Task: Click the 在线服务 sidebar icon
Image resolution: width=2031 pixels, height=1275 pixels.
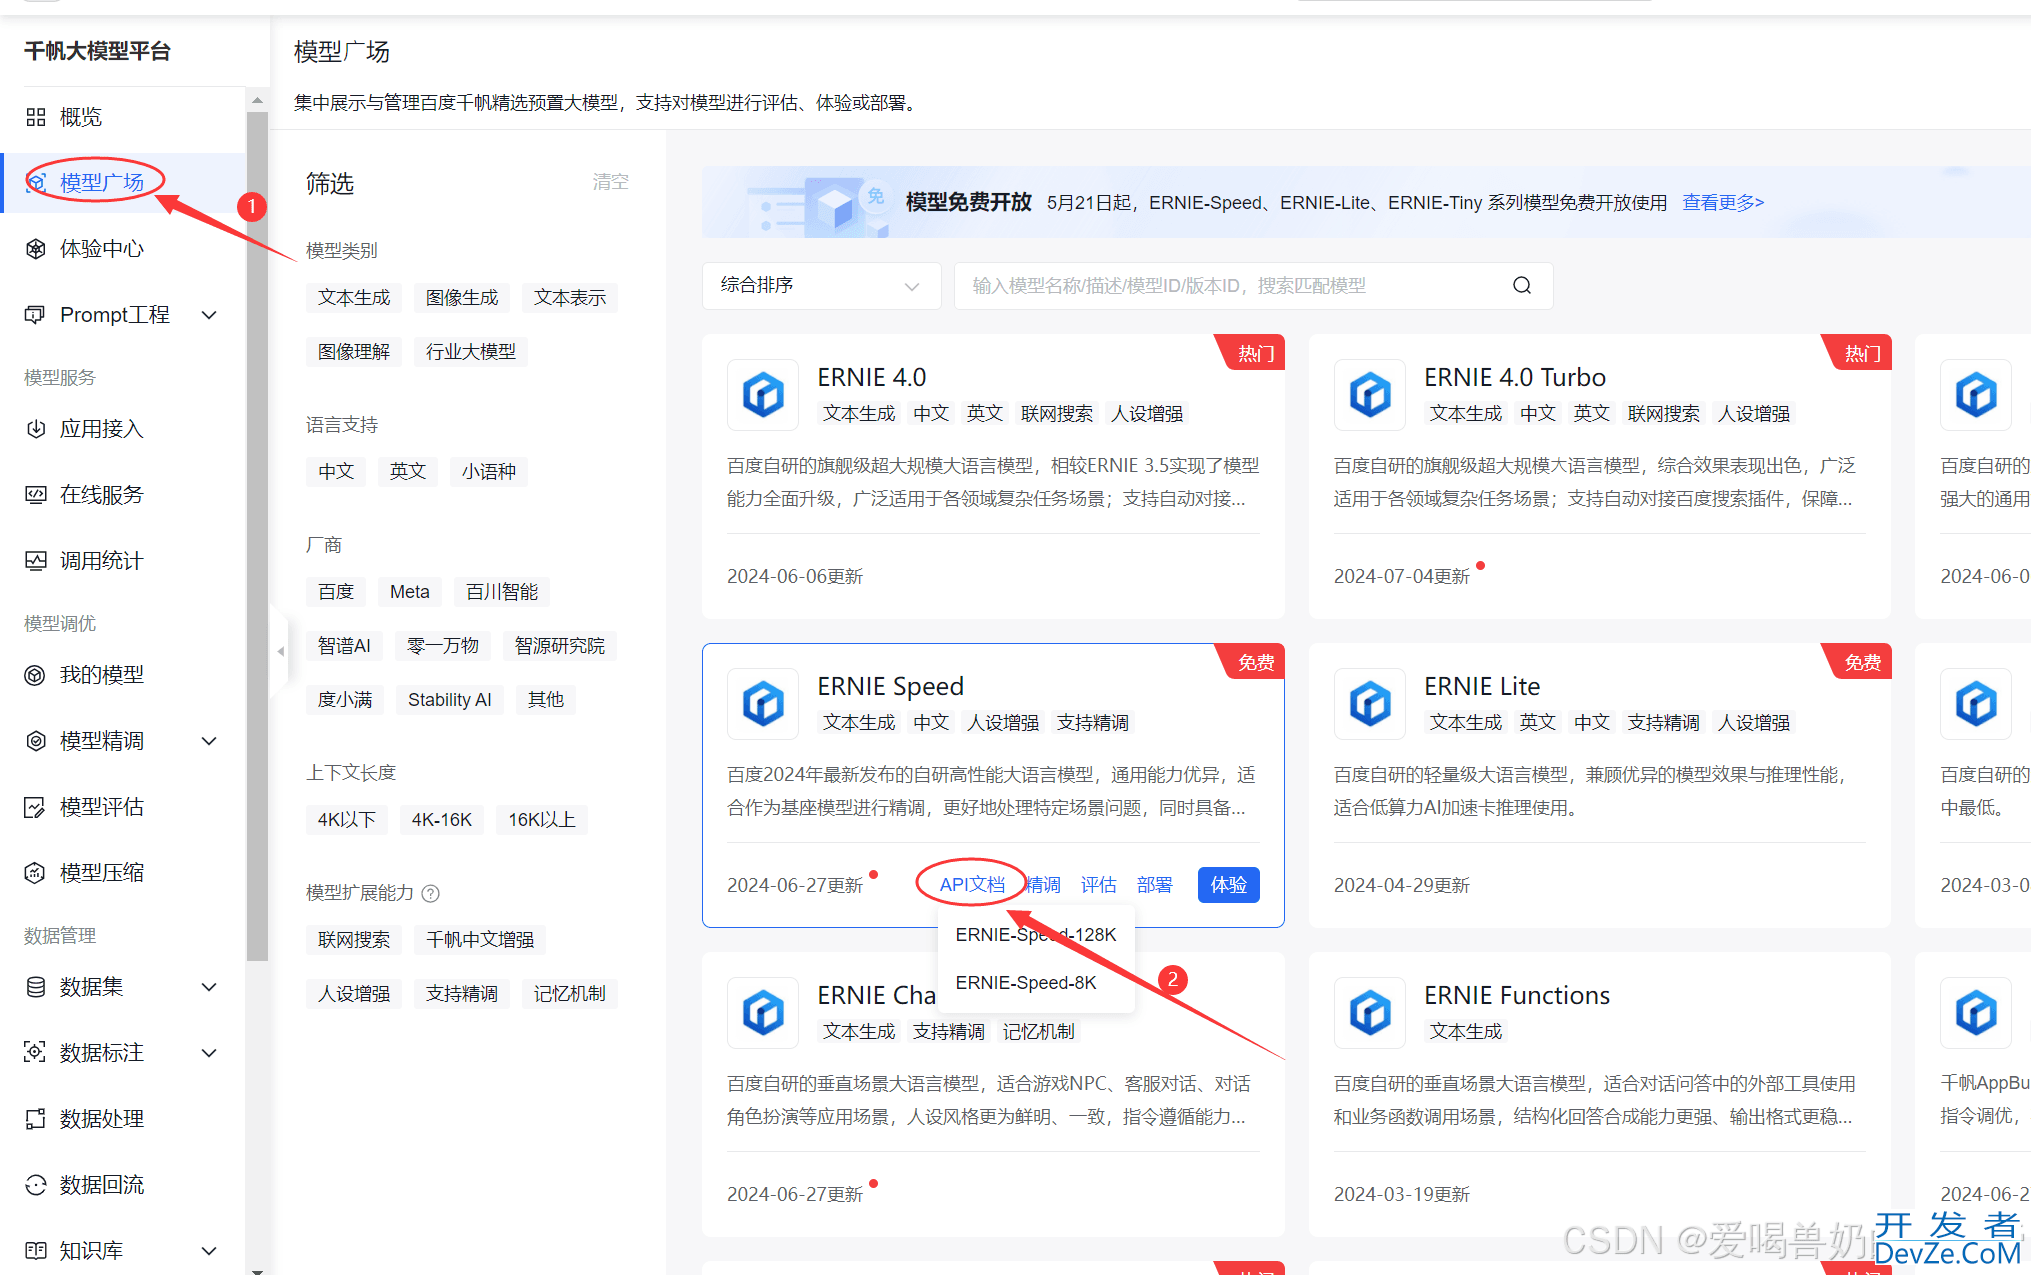Action: [x=36, y=495]
